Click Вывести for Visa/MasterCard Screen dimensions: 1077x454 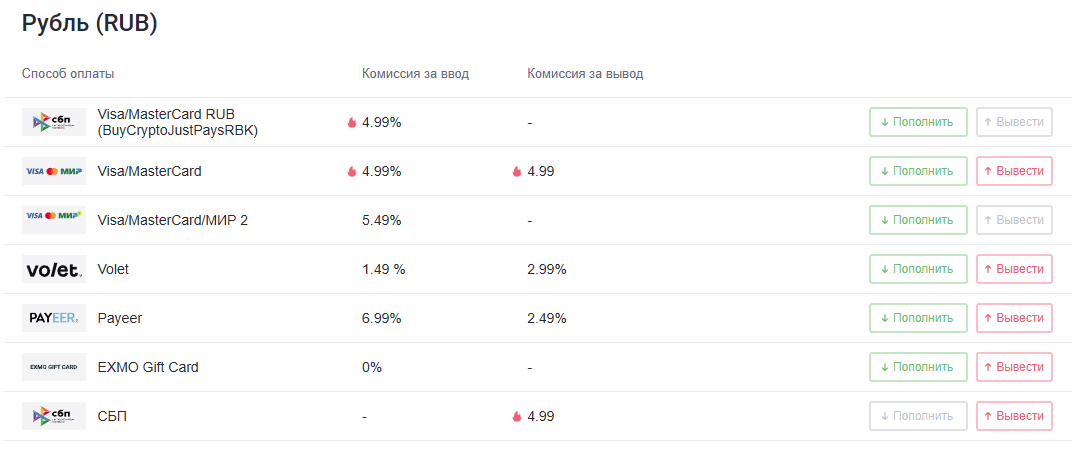(x=1014, y=171)
